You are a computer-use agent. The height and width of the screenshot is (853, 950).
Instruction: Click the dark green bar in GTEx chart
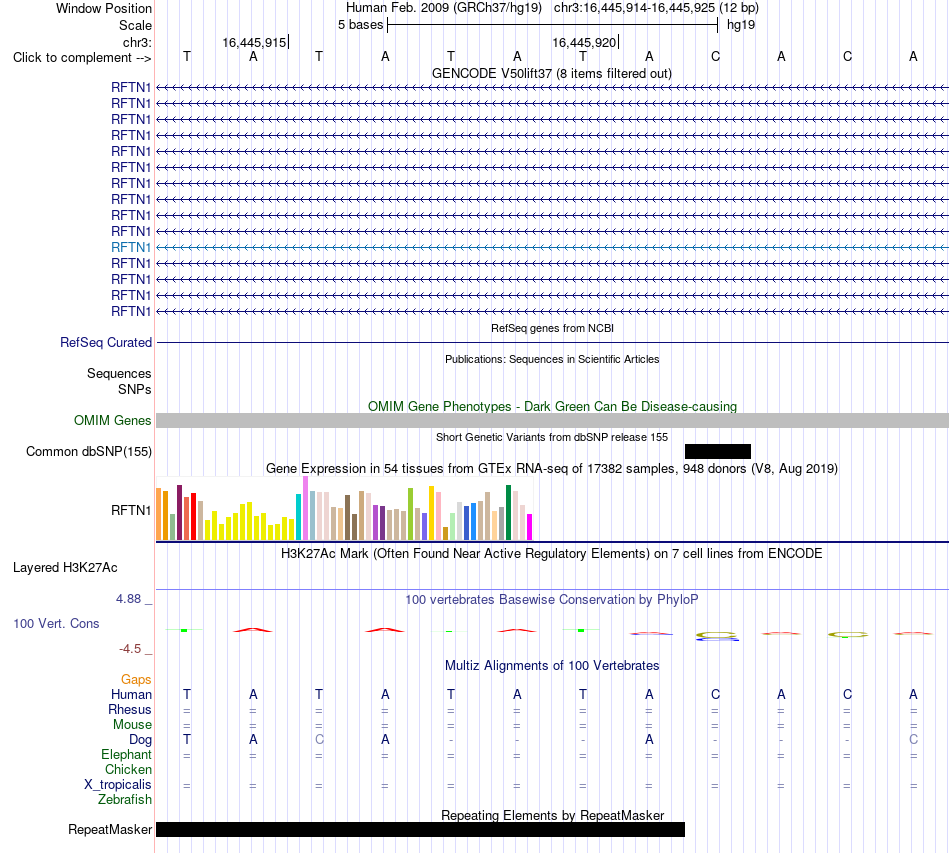(x=508, y=513)
